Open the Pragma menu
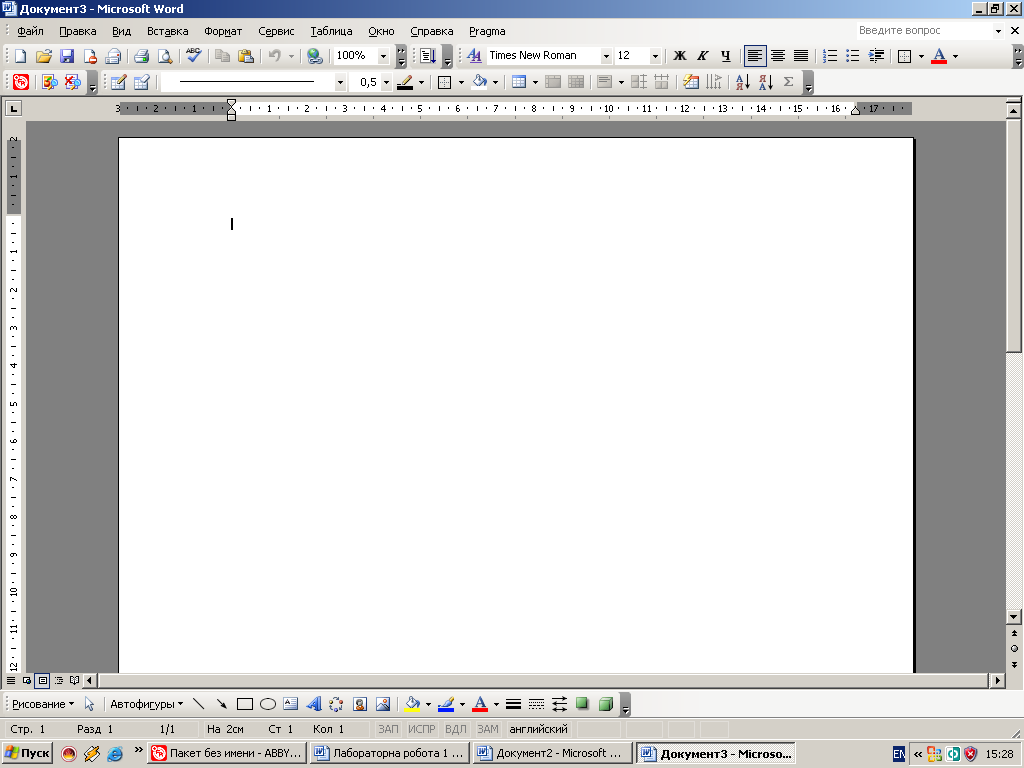This screenshot has height=768, width=1024. click(487, 31)
